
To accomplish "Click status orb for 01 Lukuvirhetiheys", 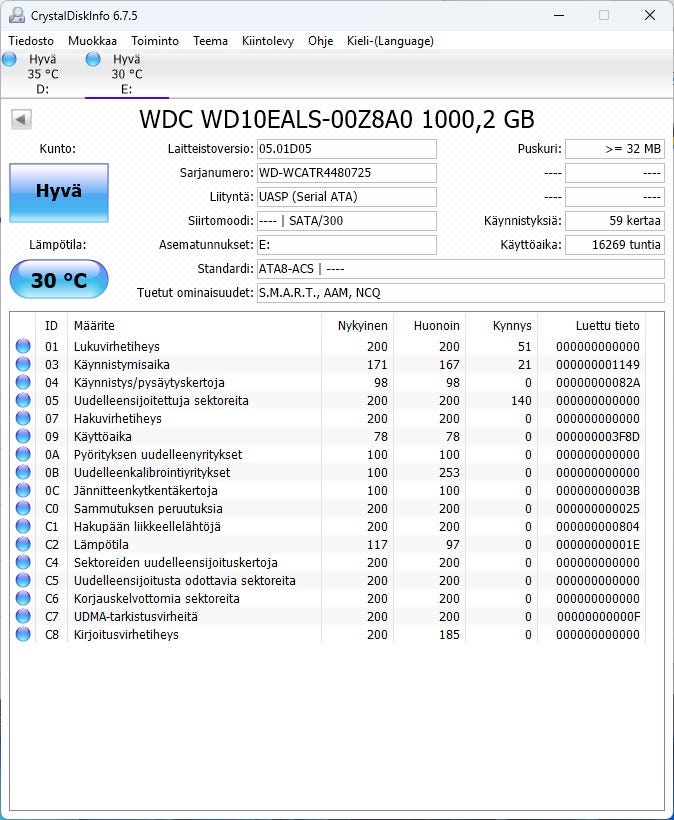I will pos(23,346).
